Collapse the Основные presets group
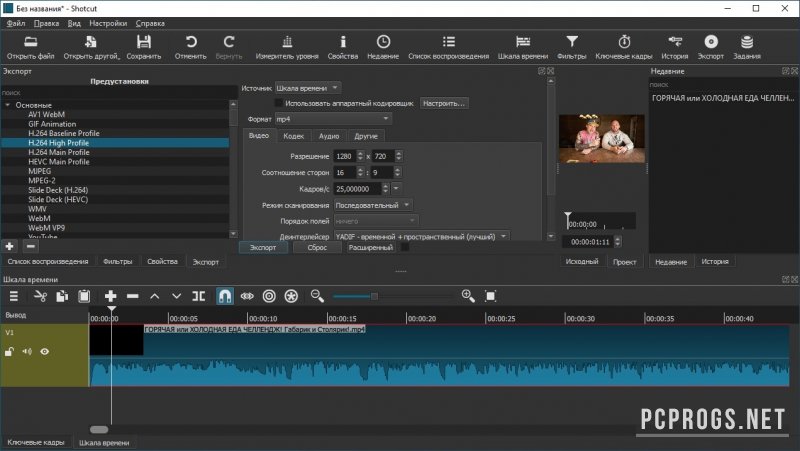 tap(8, 105)
